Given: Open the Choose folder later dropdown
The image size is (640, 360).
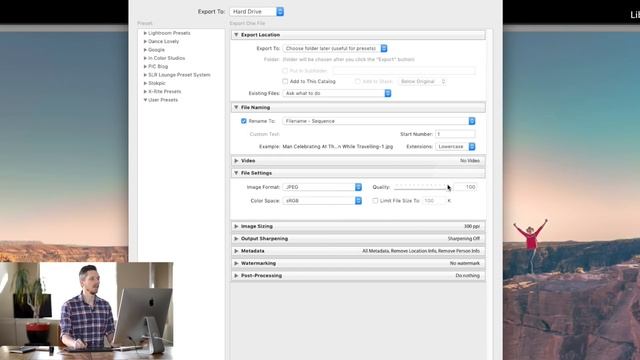Looking at the screenshot, I should (335, 49).
